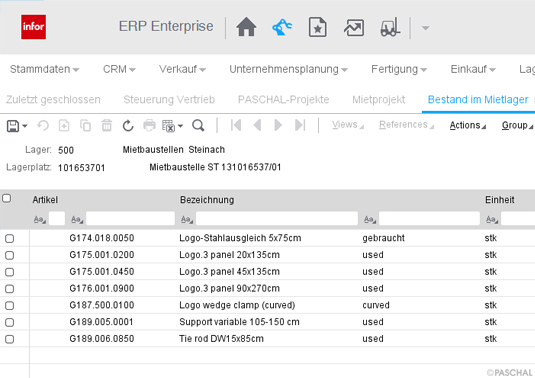Image resolution: width=535 pixels, height=378 pixels.
Task: Click cell Support variable 105-150 cm
Action: (x=239, y=322)
